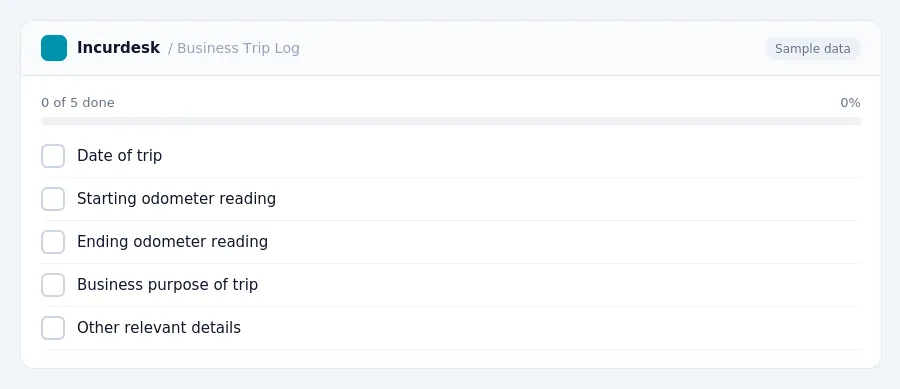This screenshot has height=389, width=900.
Task: Toggle the Business purpose of trip checkbox
Action: 53,285
